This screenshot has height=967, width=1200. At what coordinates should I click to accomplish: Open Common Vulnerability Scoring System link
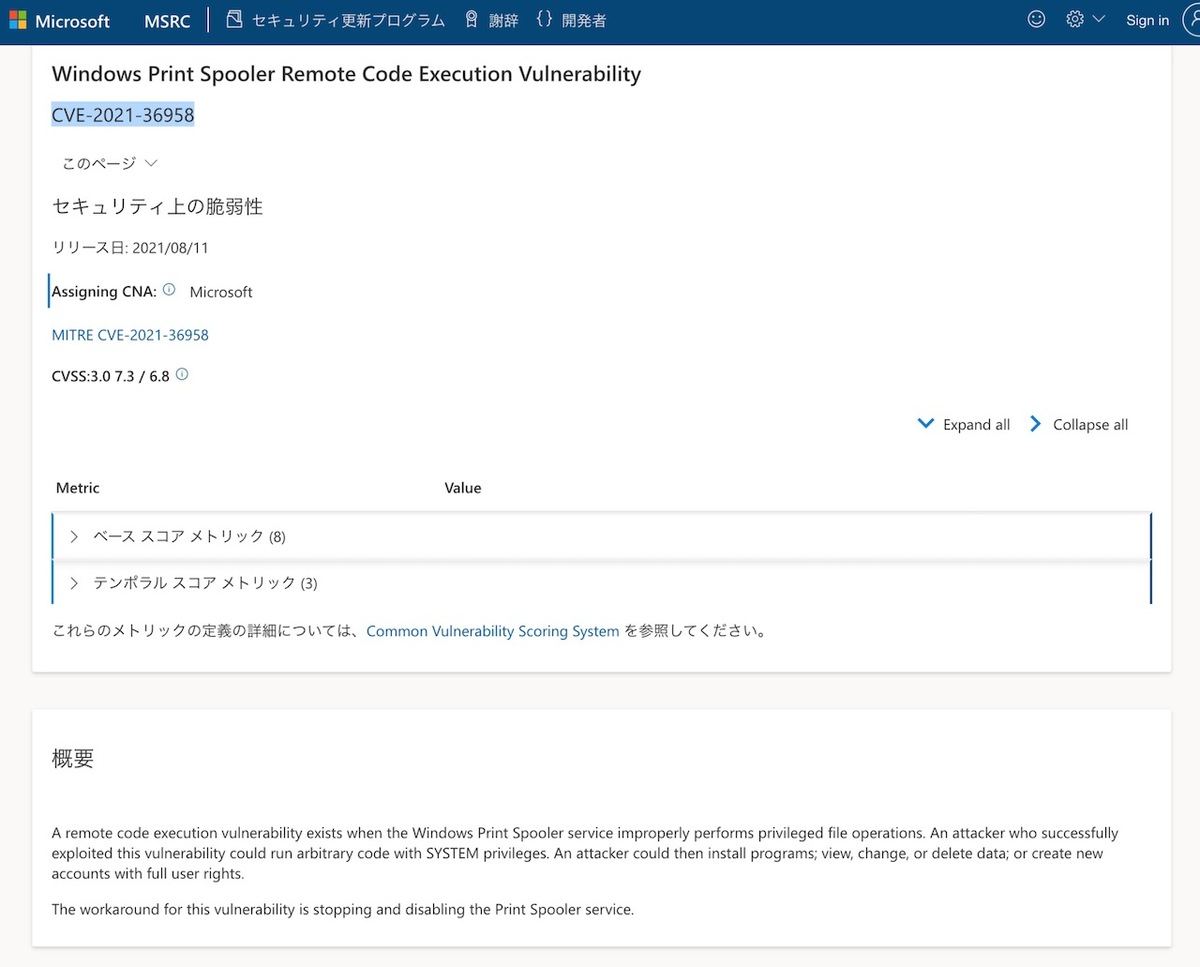(493, 631)
